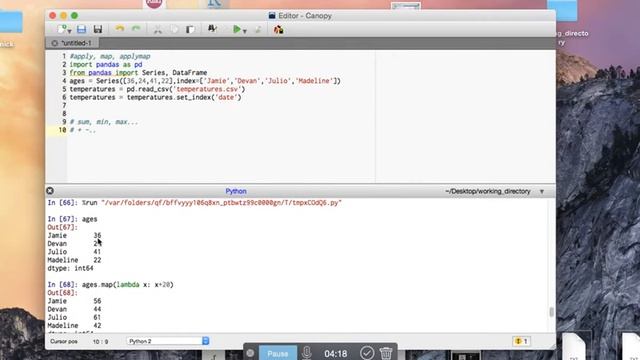640x360 pixels.
Task: Discard recording with the trash icon
Action: click(x=386, y=353)
